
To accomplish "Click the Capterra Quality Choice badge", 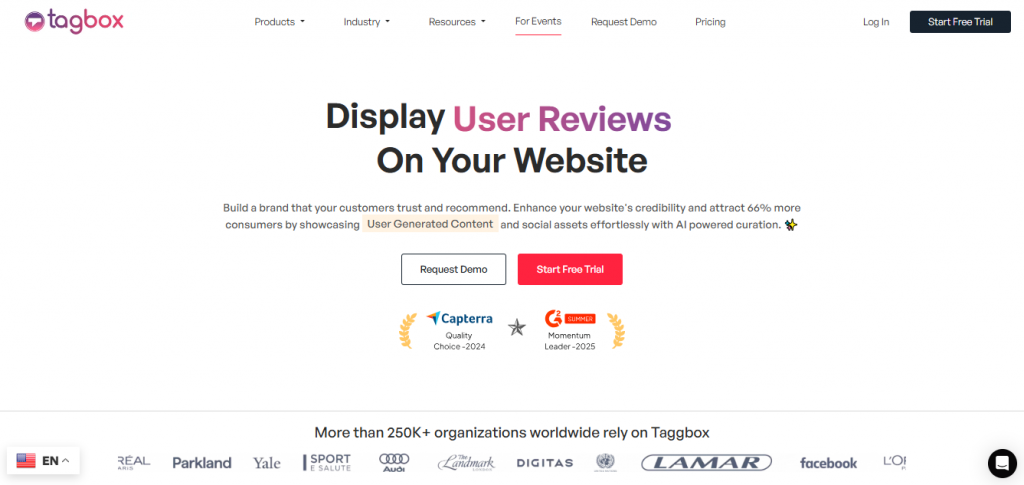I will pos(457,328).
